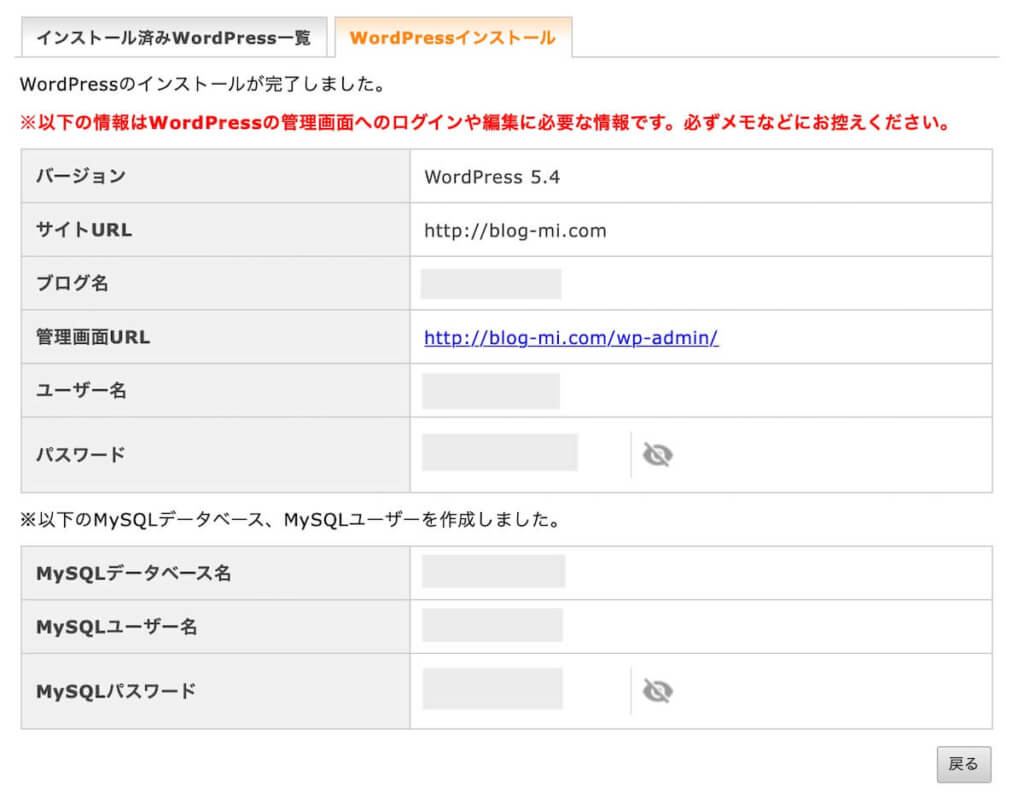
Task: Click the install completed message text
Action: [204, 84]
